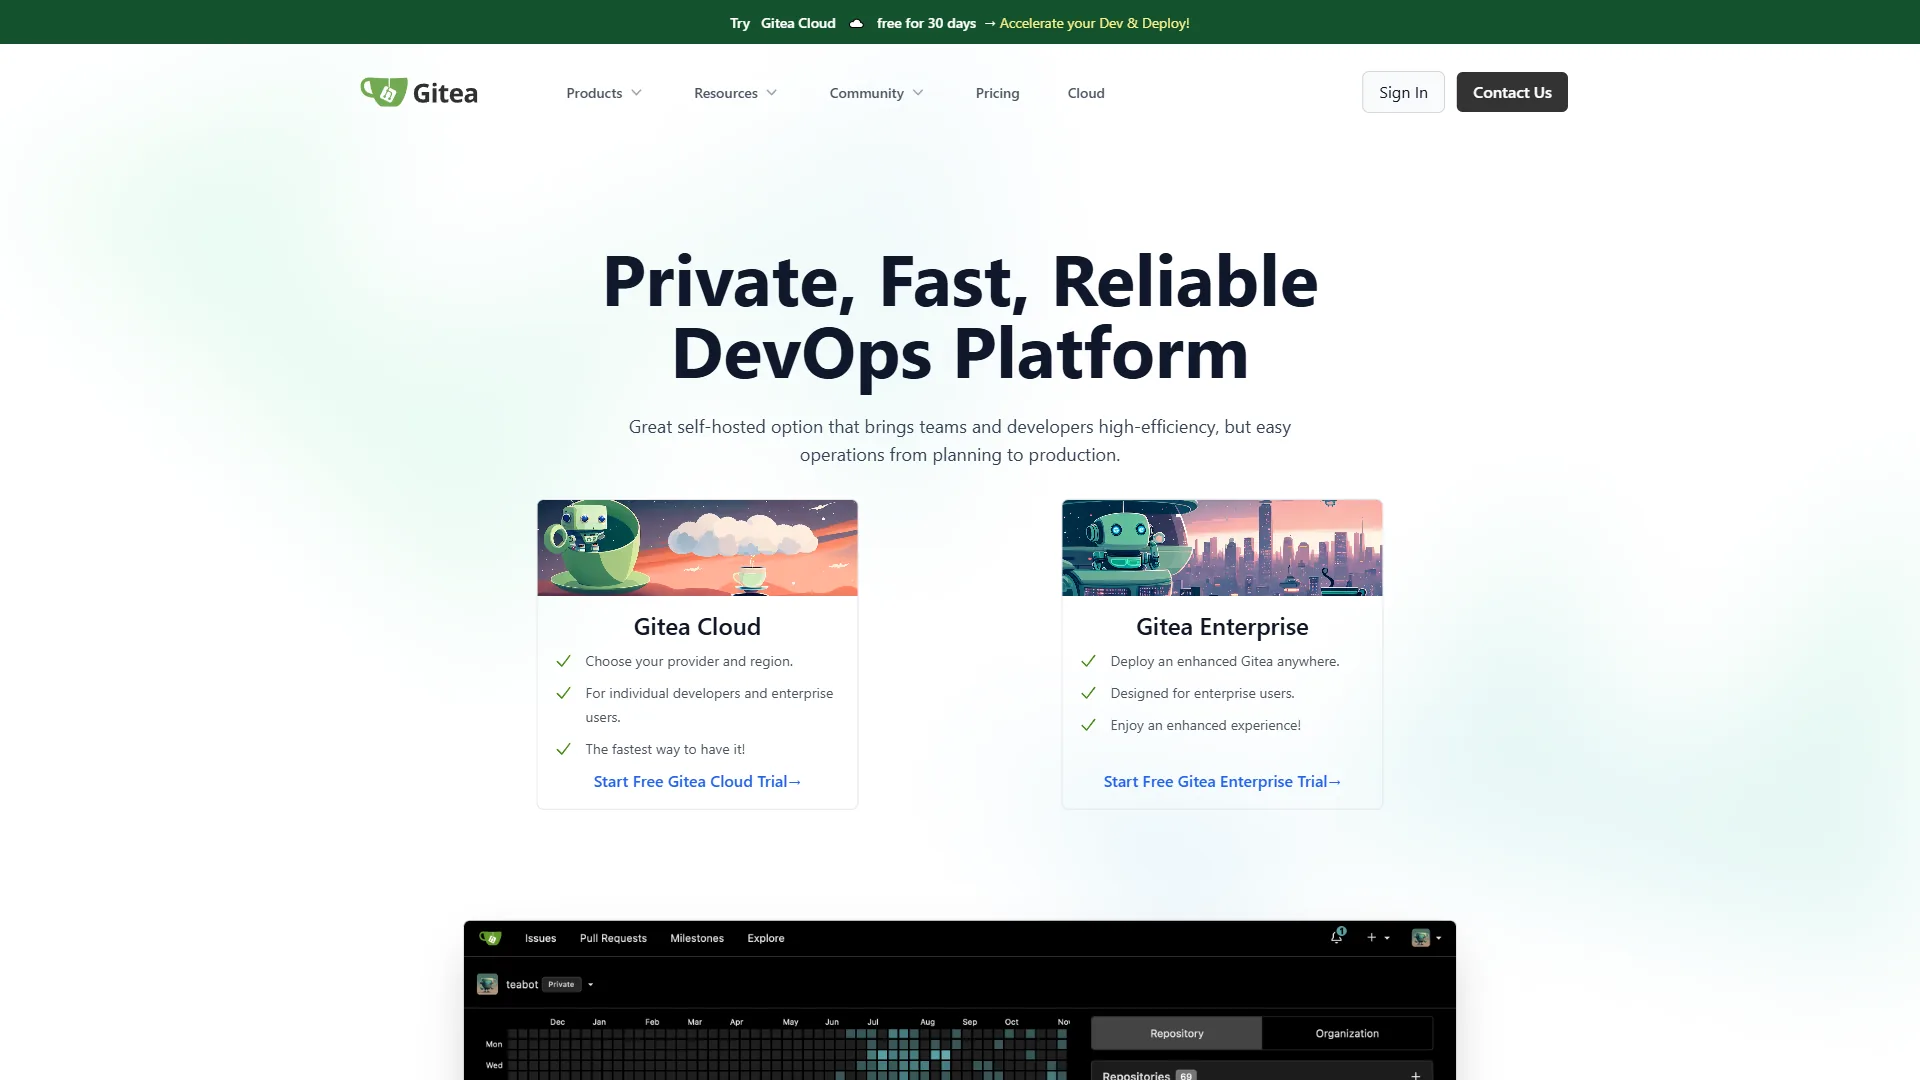1920x1080 pixels.
Task: Click the 'Designed for enterprise users.' text
Action: pyautogui.click(x=1202, y=694)
